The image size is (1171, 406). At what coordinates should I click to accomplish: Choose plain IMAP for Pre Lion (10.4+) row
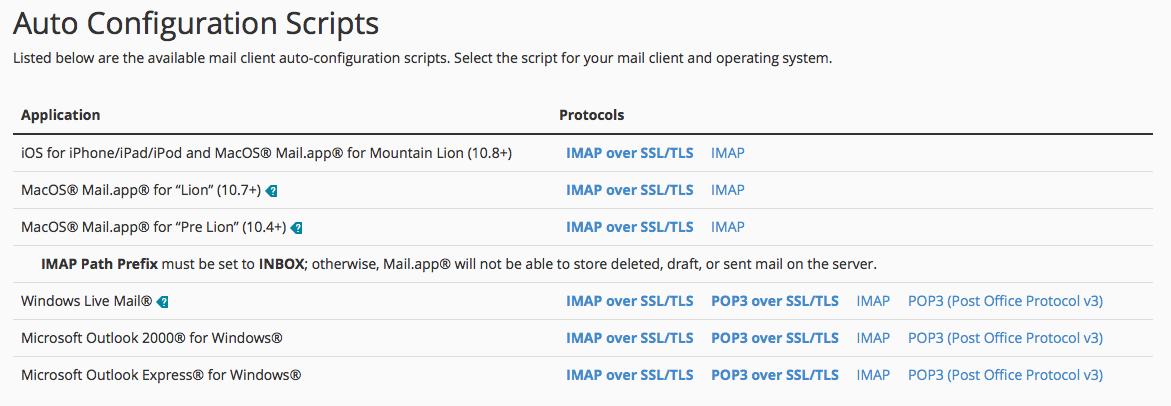coord(727,227)
